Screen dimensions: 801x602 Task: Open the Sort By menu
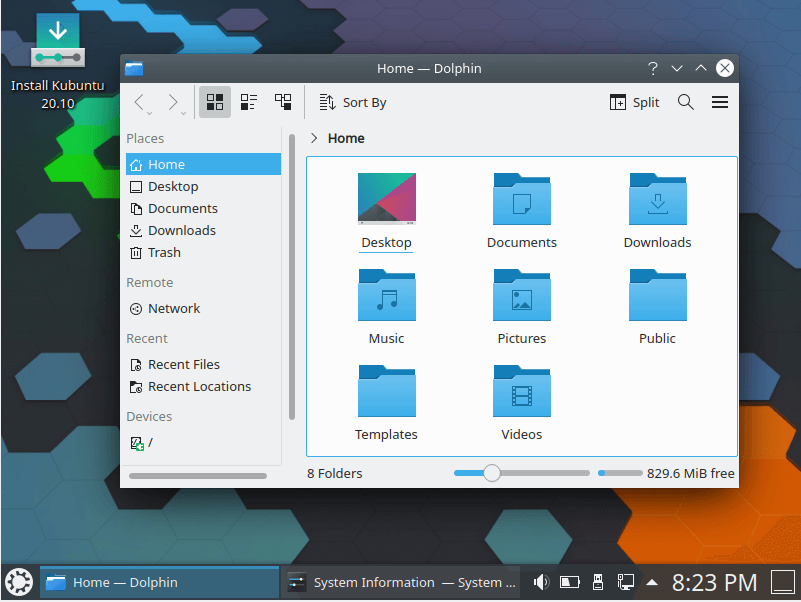coord(353,102)
